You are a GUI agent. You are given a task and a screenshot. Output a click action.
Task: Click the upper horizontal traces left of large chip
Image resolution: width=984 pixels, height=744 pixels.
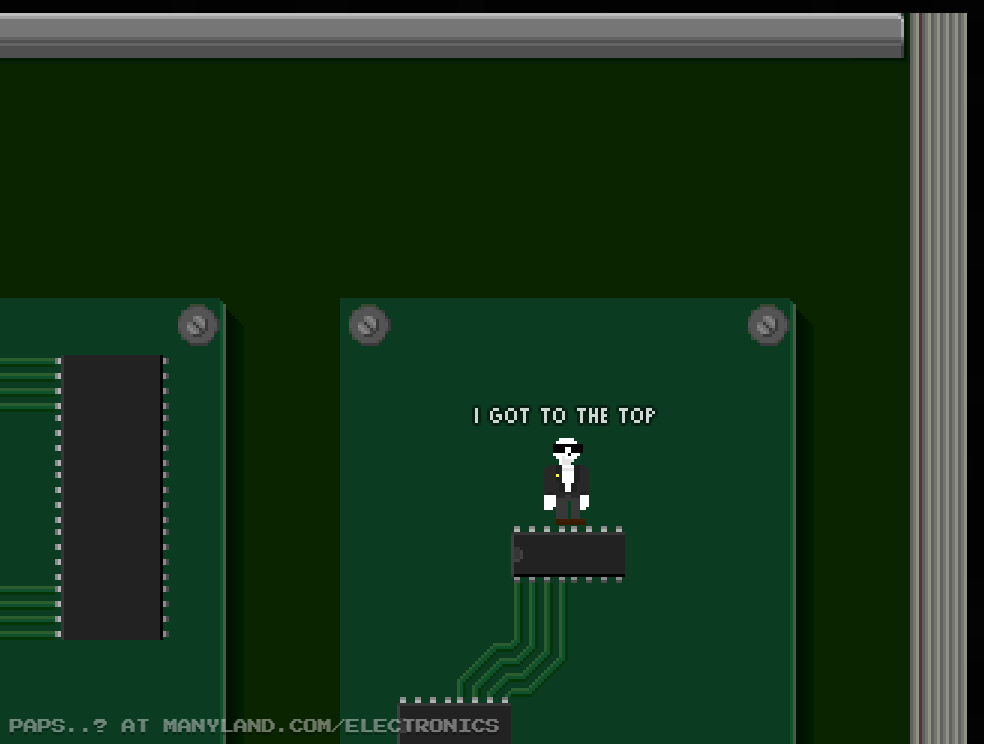click(28, 385)
